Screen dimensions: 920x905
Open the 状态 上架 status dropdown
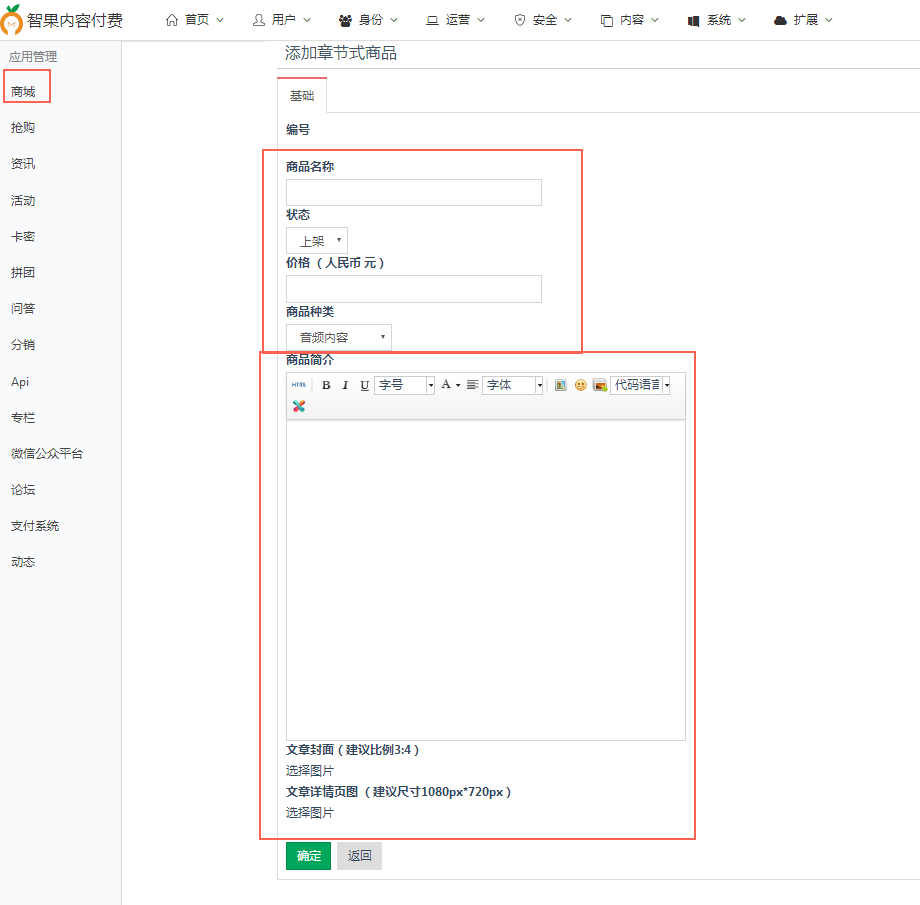click(x=317, y=241)
